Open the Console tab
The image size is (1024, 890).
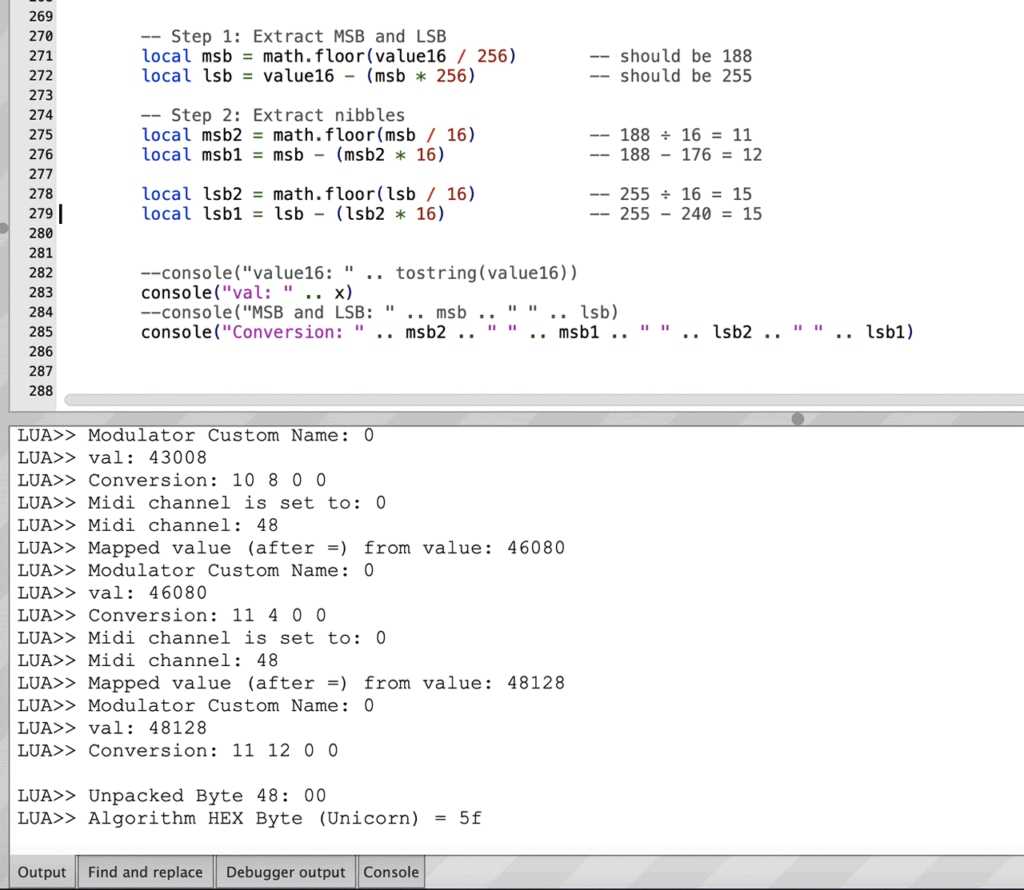click(391, 872)
